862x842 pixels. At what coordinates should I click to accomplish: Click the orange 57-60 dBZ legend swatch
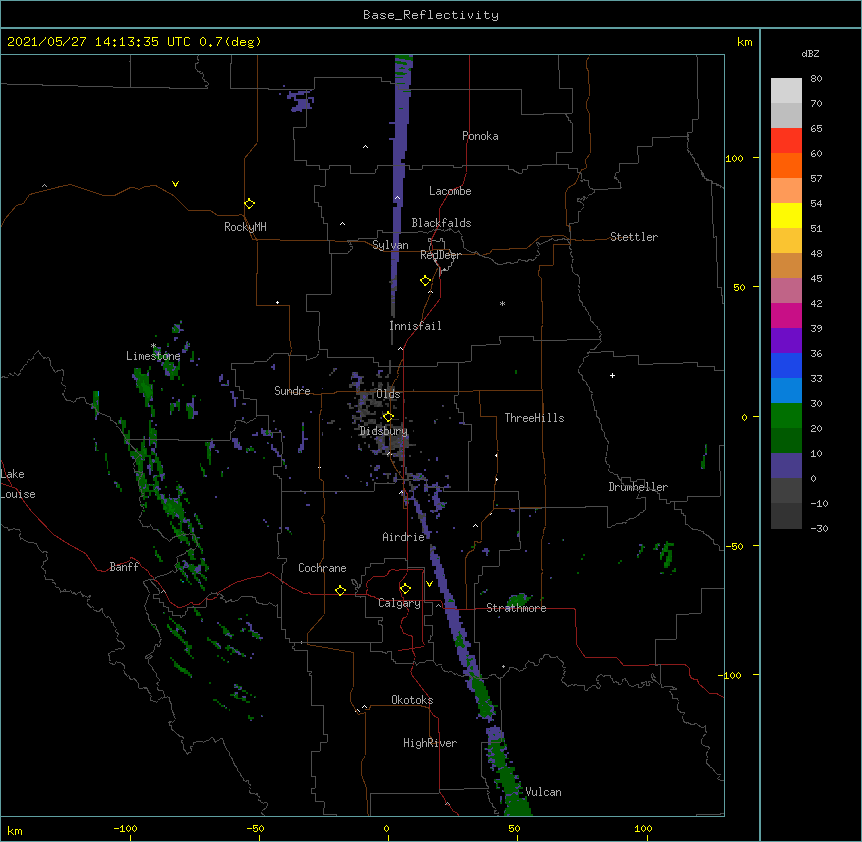pyautogui.click(x=786, y=165)
